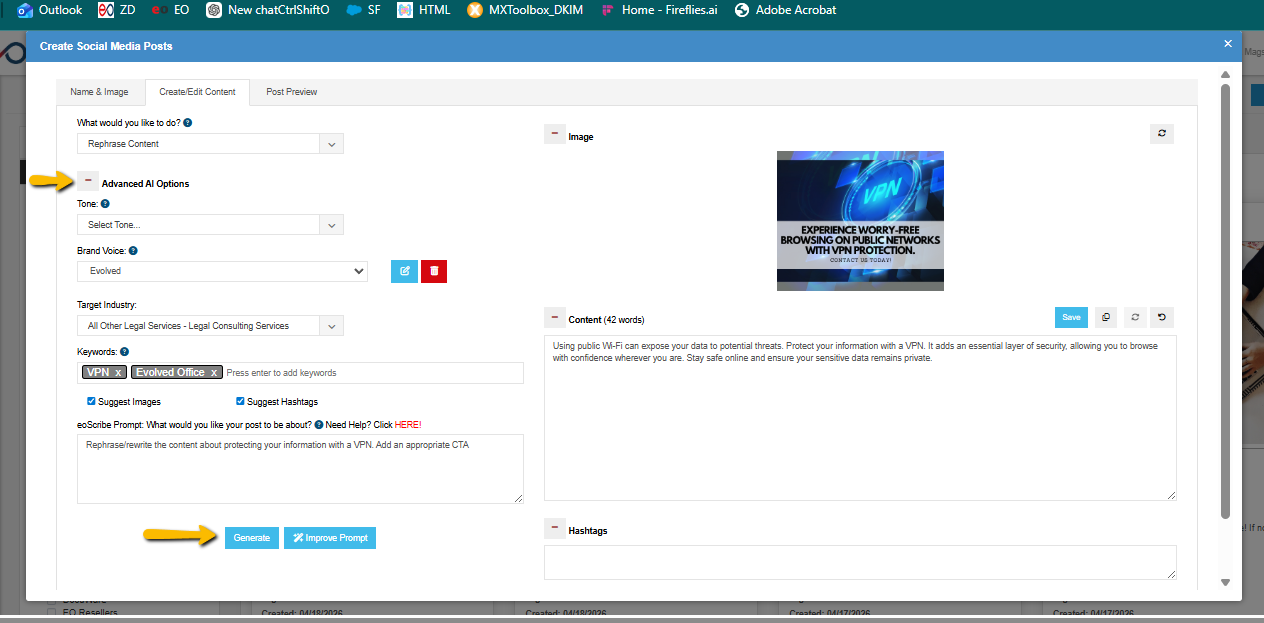Save the content text
The height and width of the screenshot is (623, 1264).
1071,317
